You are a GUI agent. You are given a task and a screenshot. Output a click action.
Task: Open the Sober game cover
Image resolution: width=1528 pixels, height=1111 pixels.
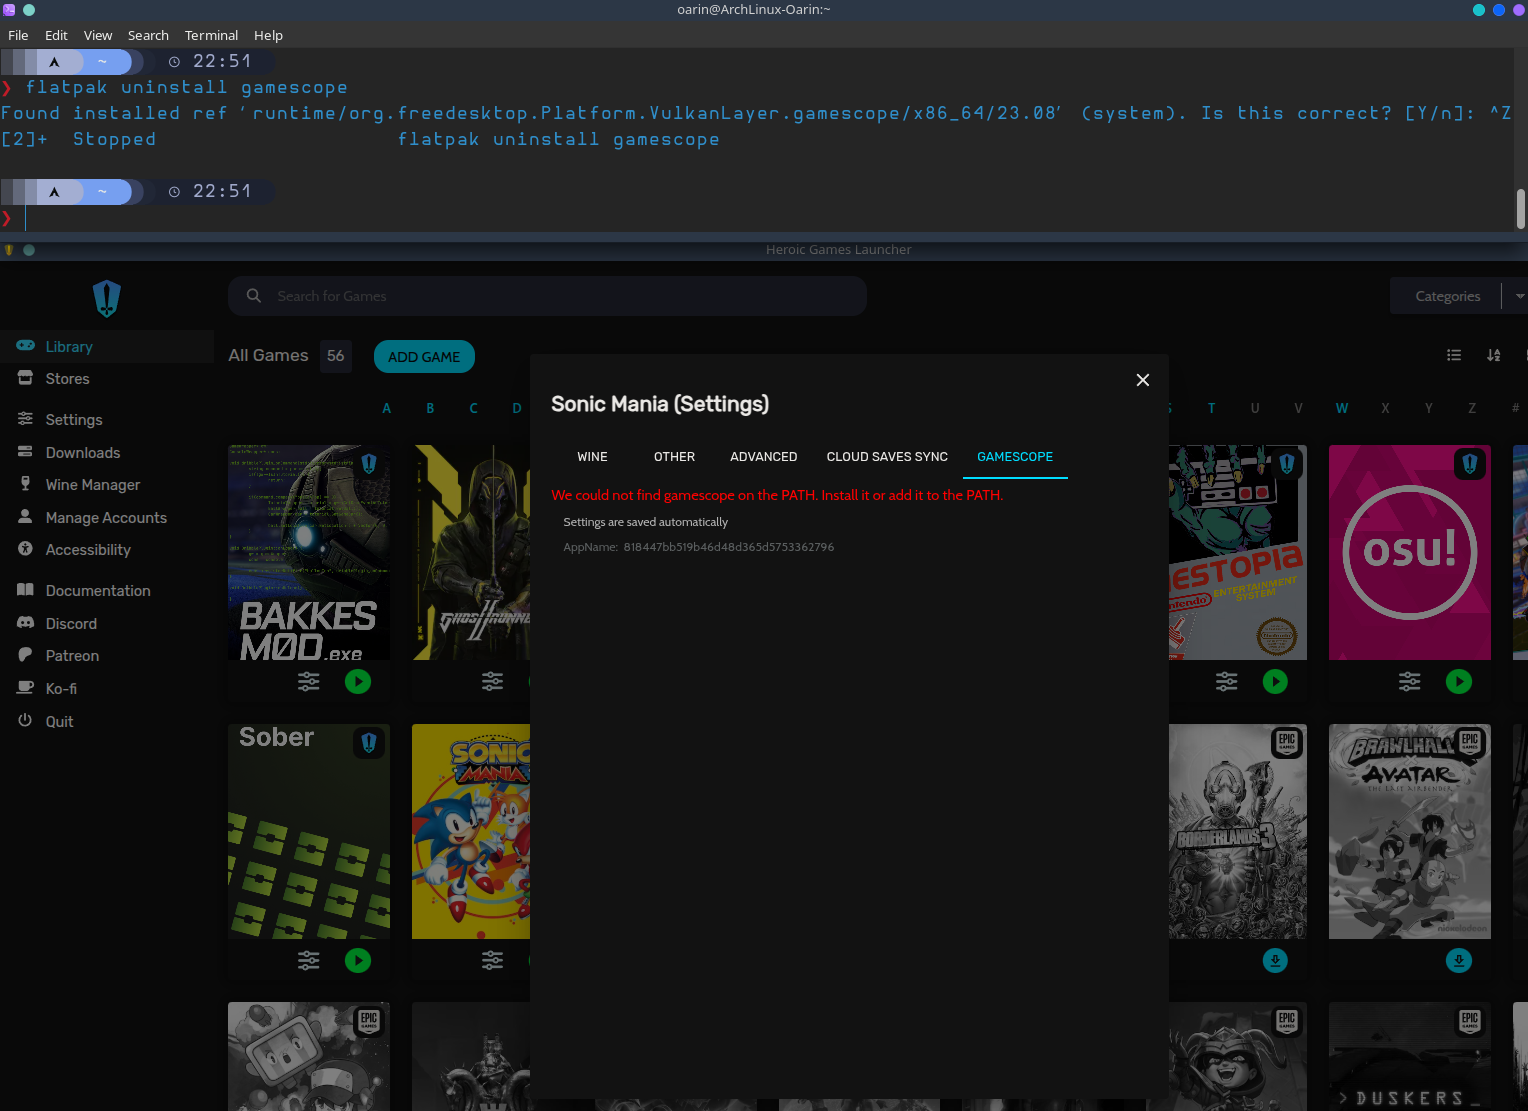[x=309, y=831]
